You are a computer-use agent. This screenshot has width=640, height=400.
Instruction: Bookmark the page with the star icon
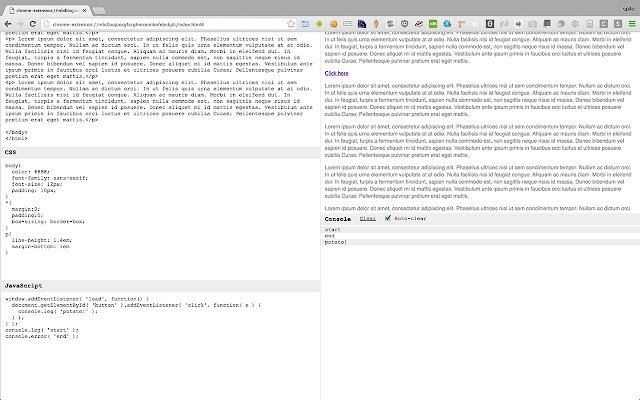pos(291,24)
